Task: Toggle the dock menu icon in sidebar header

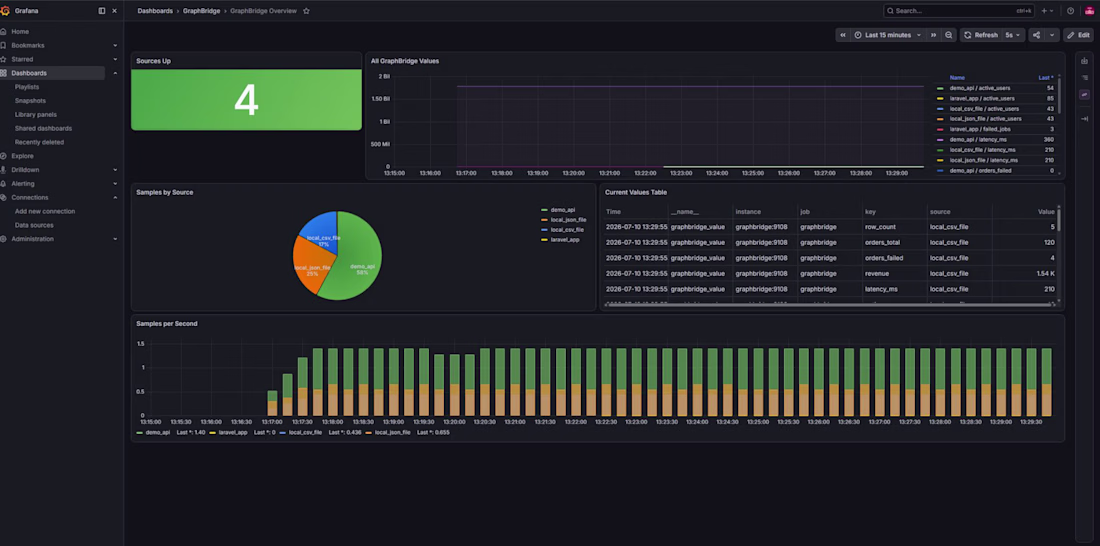Action: click(102, 11)
